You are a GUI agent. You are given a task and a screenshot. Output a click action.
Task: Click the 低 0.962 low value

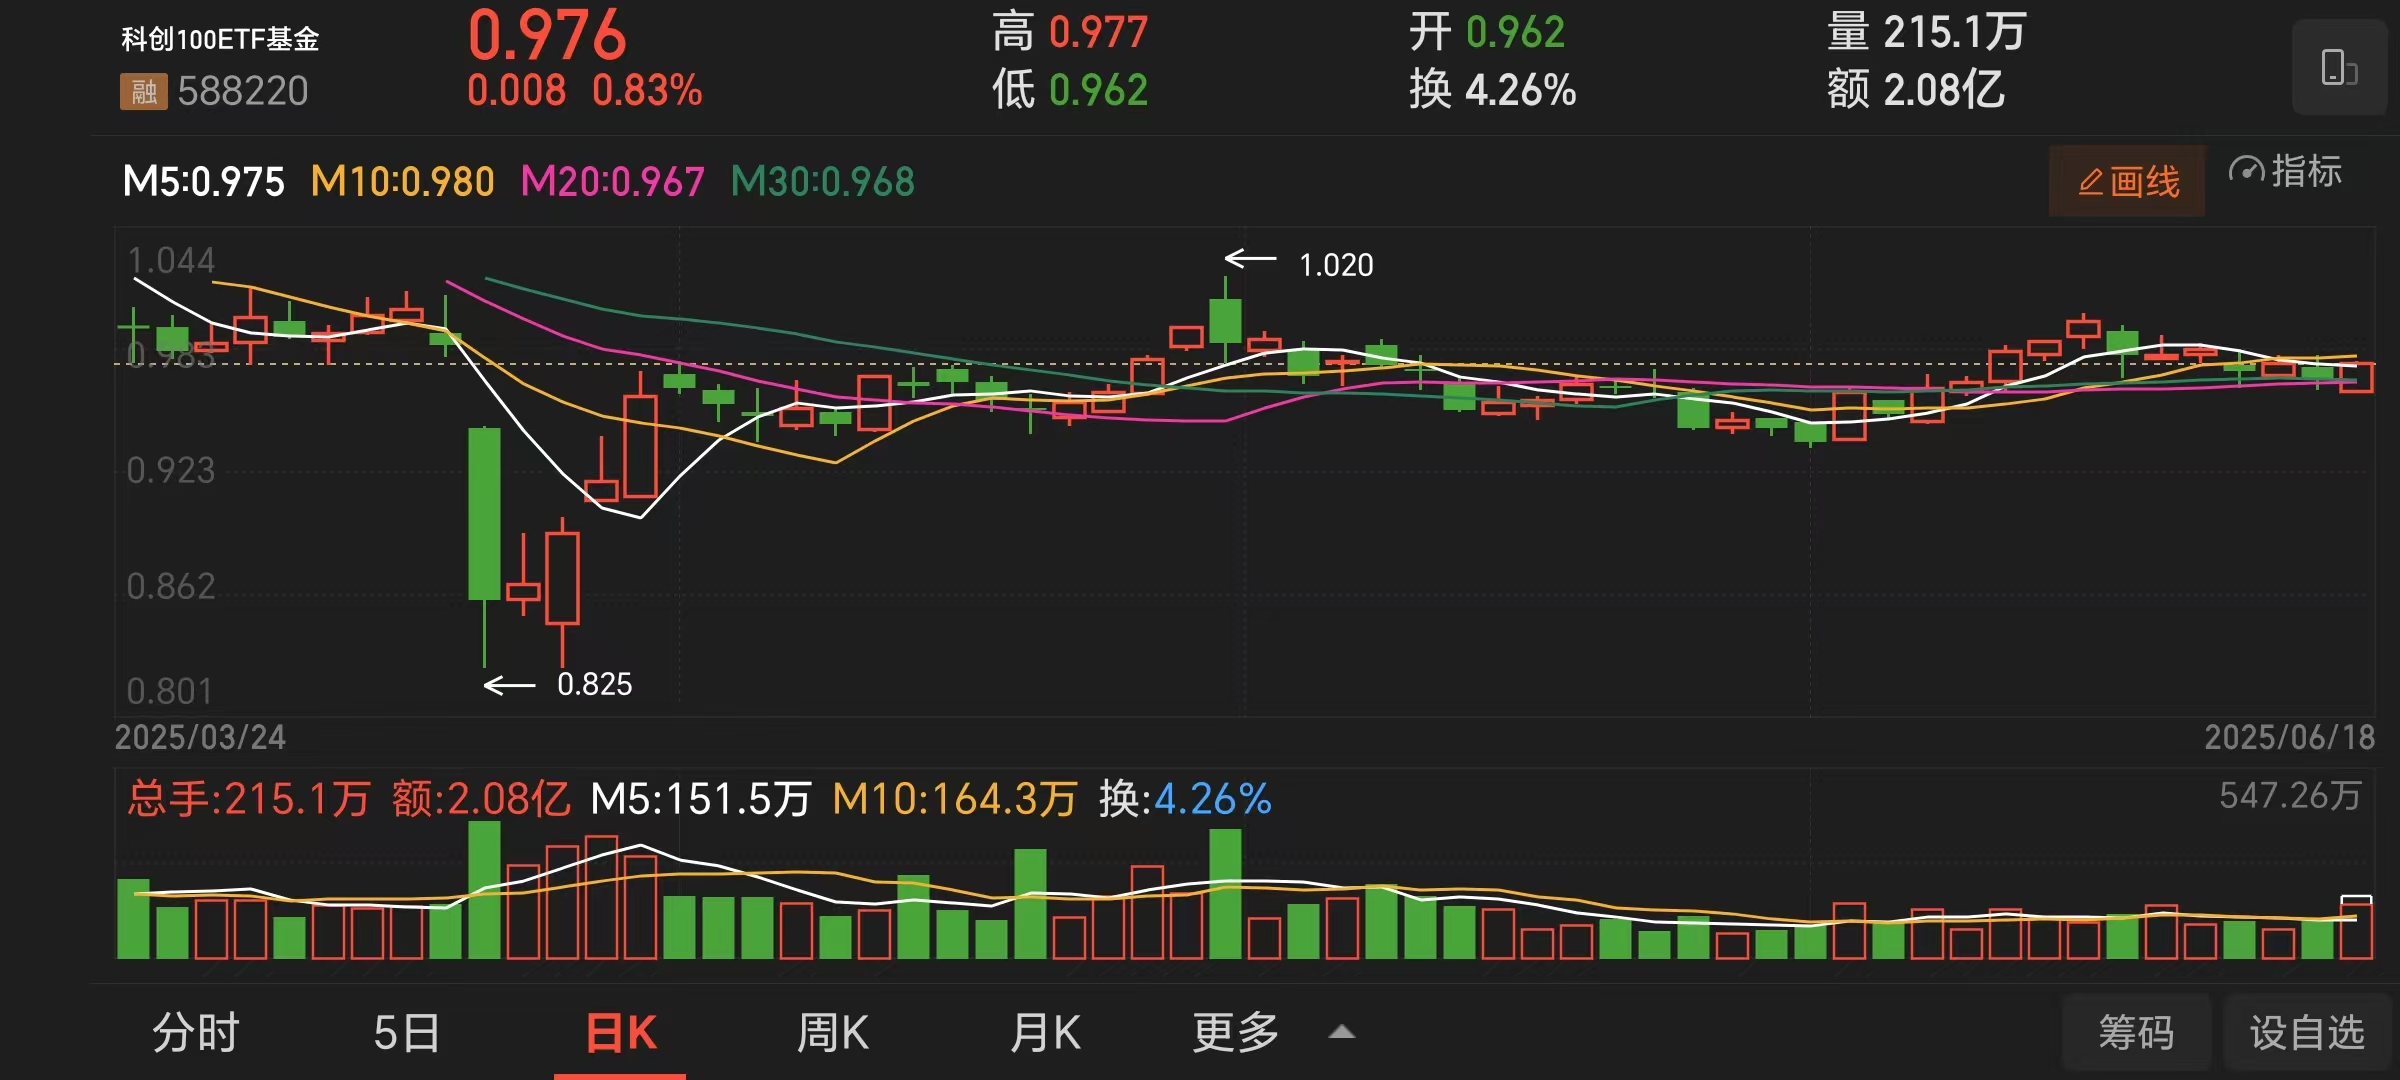[x=1070, y=90]
